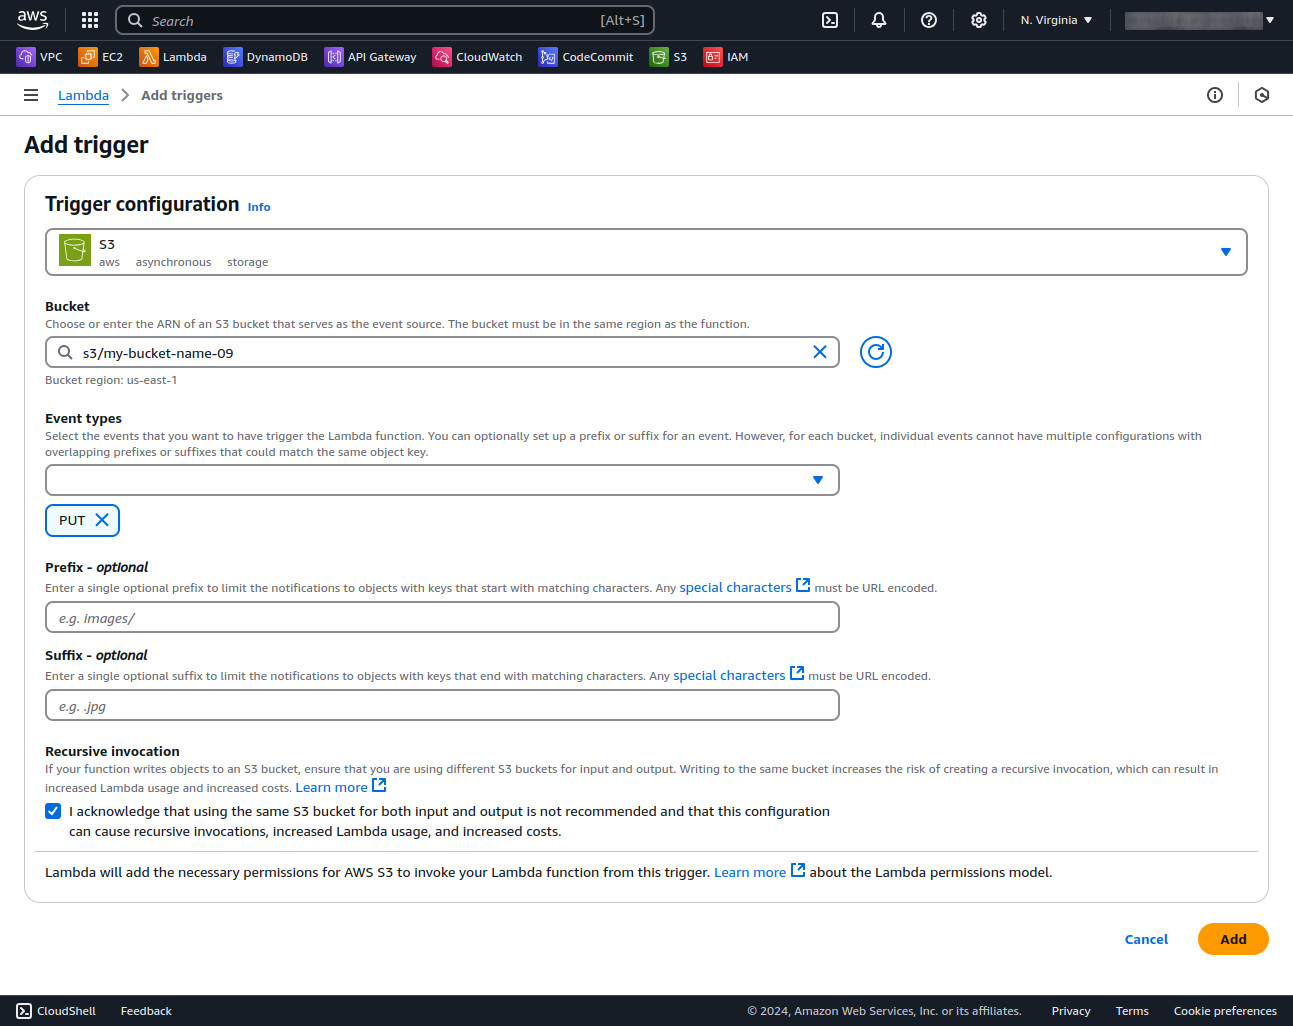1293x1026 pixels.
Task: Go to Lambda breadcrumb link
Action: click(x=83, y=95)
